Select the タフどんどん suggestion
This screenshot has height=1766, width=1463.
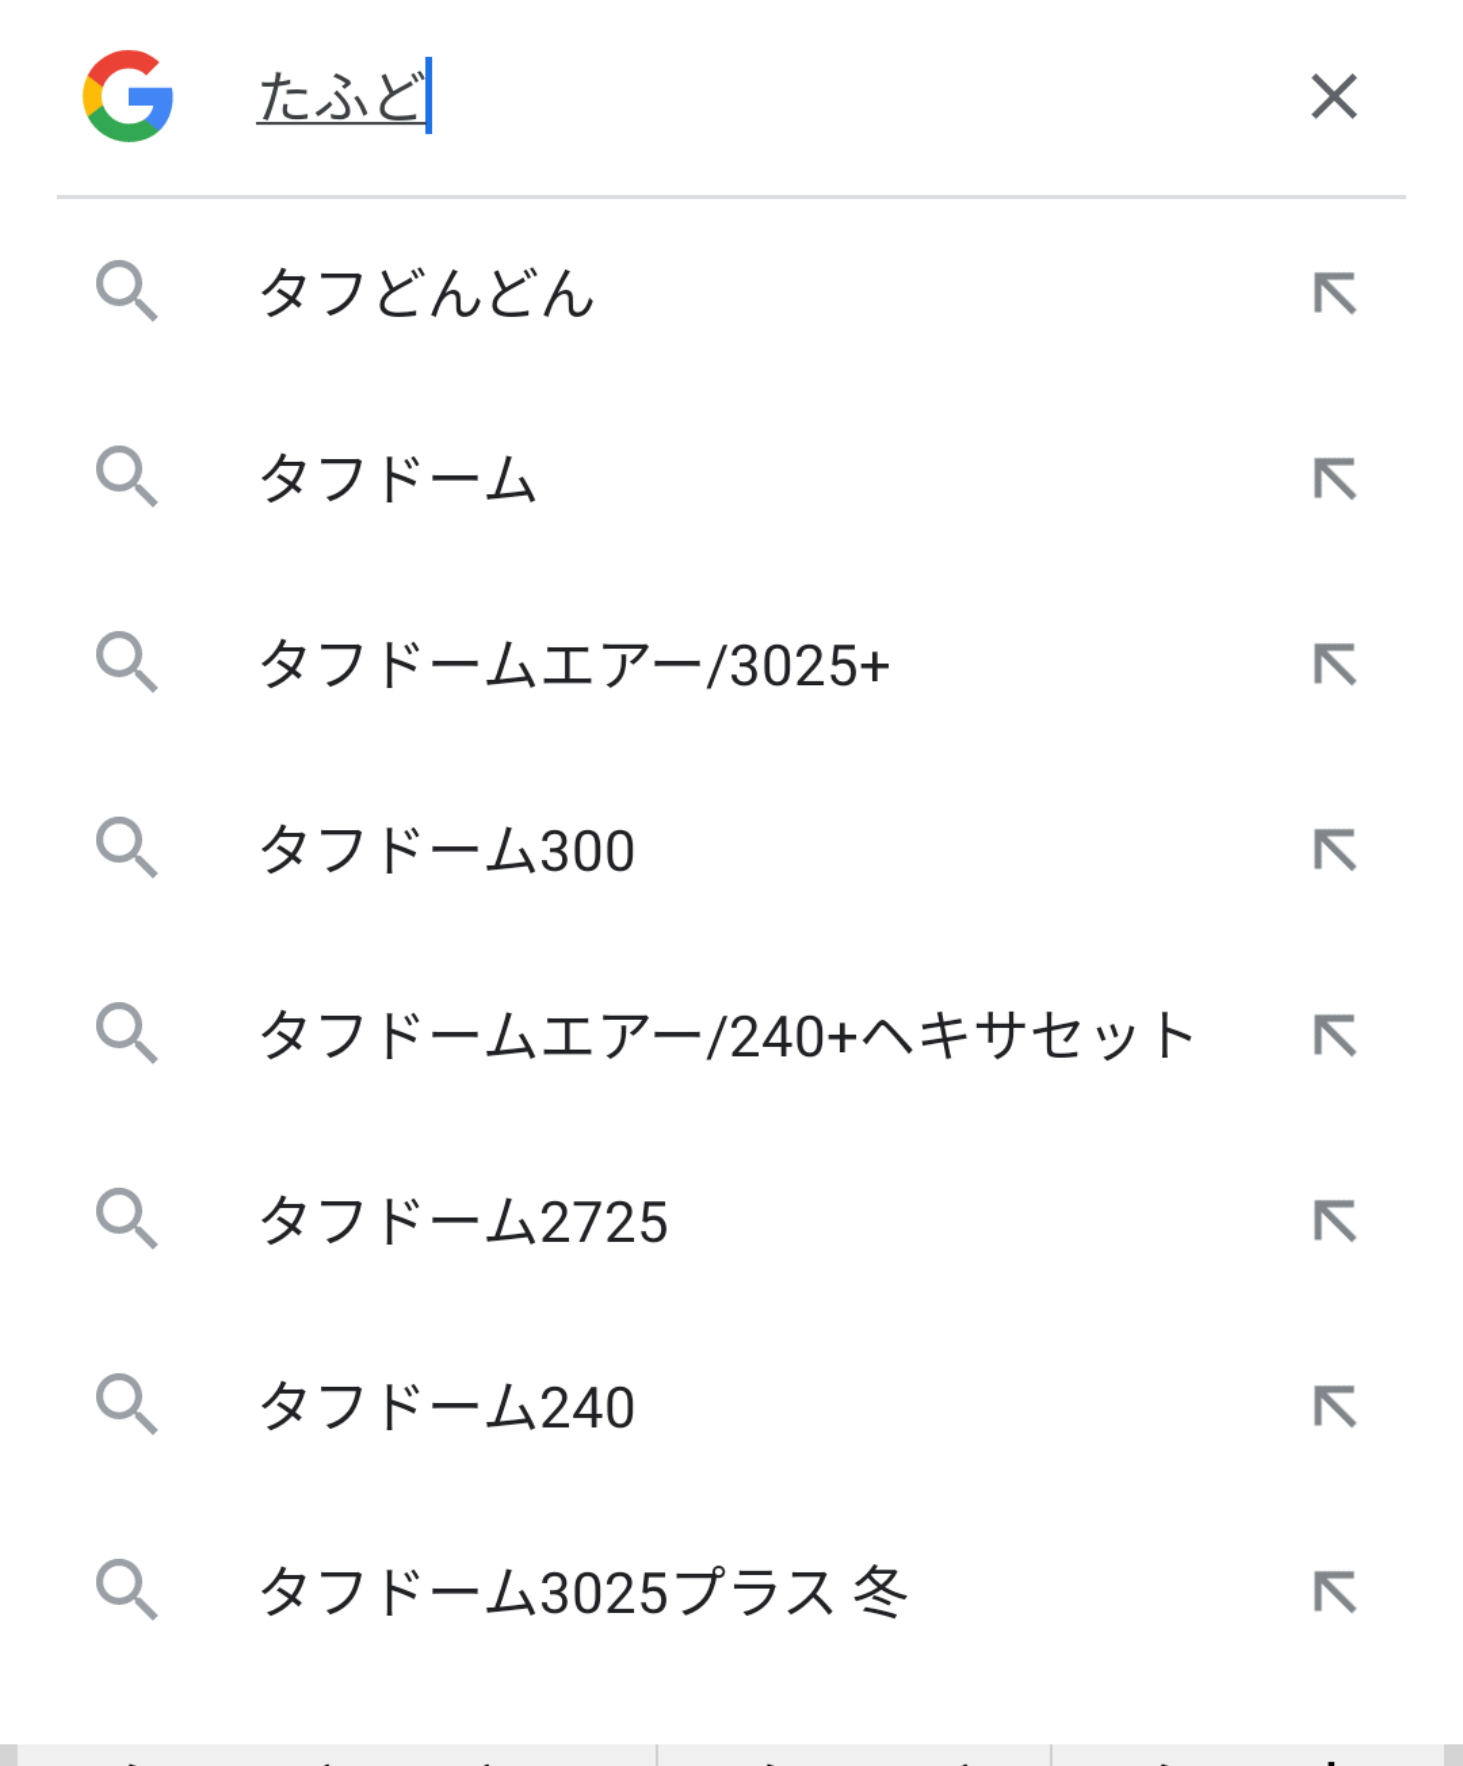pos(427,293)
